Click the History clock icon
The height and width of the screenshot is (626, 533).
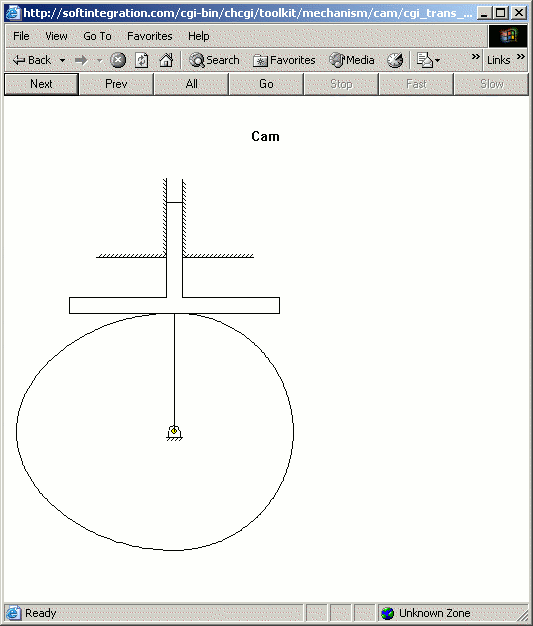pos(395,60)
